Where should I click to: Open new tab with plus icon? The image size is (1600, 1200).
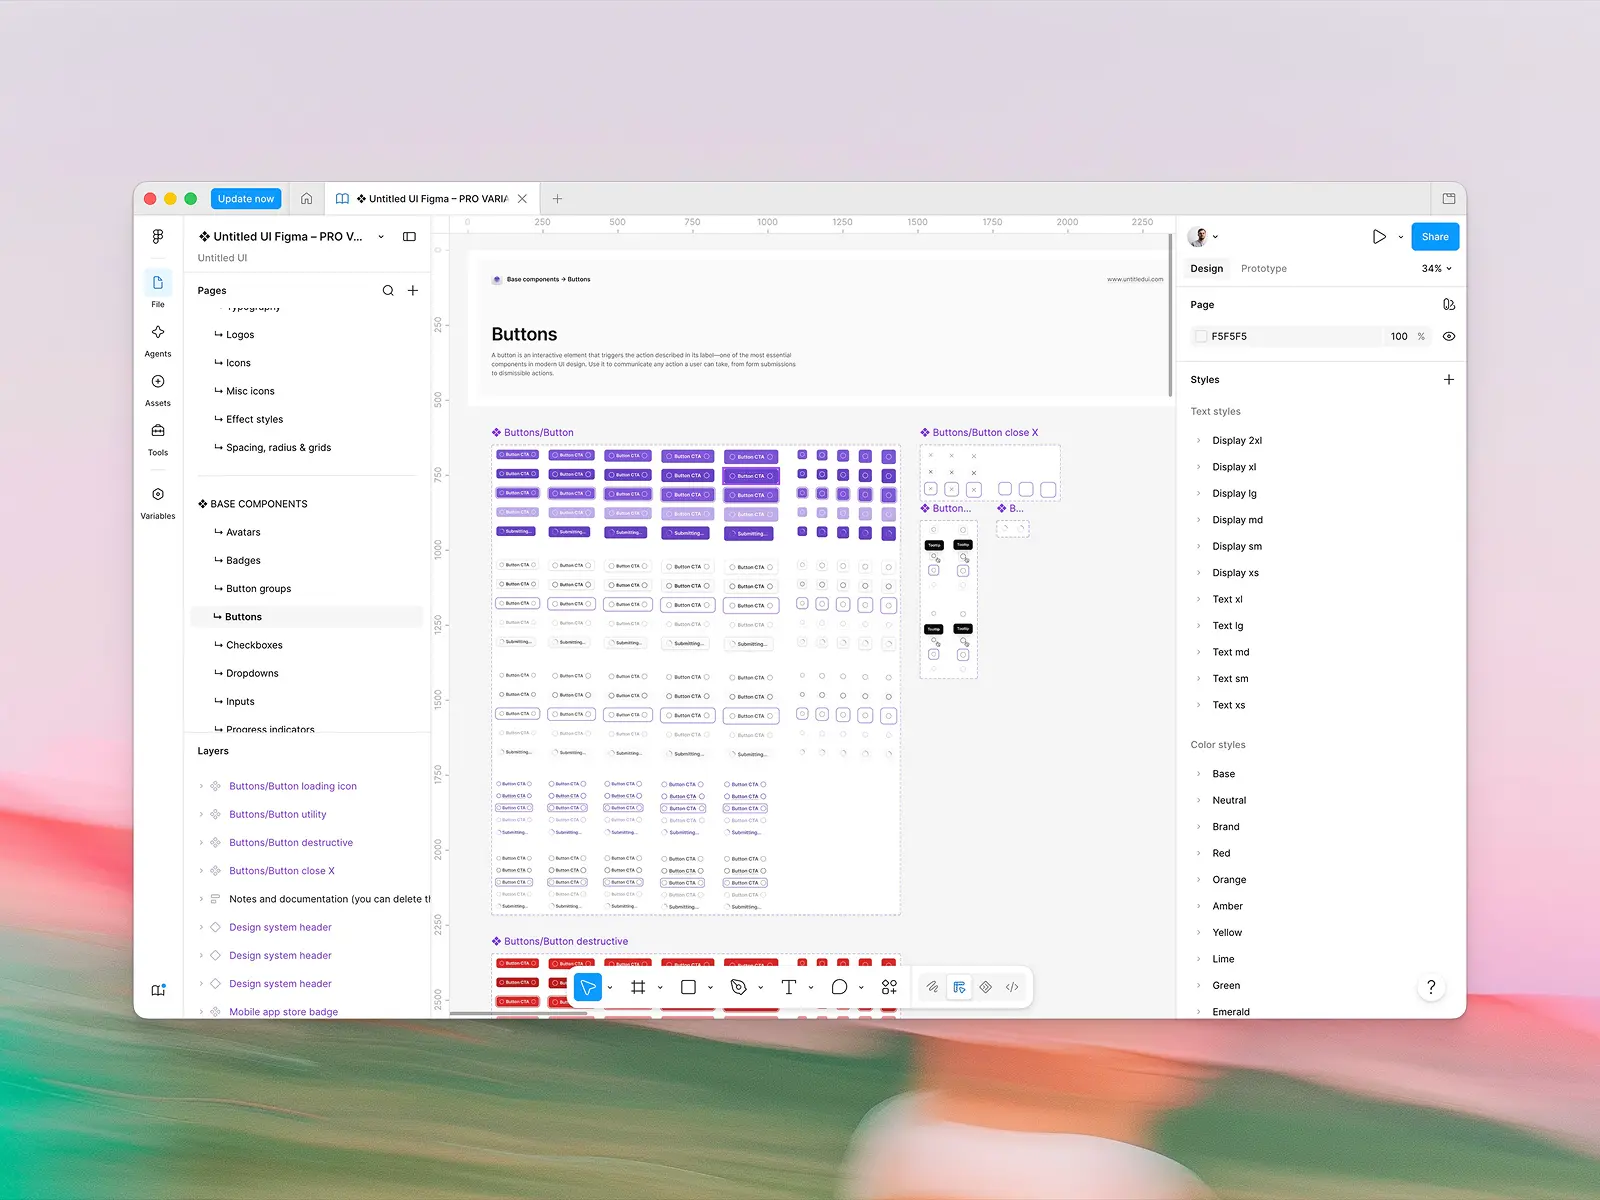tap(557, 199)
